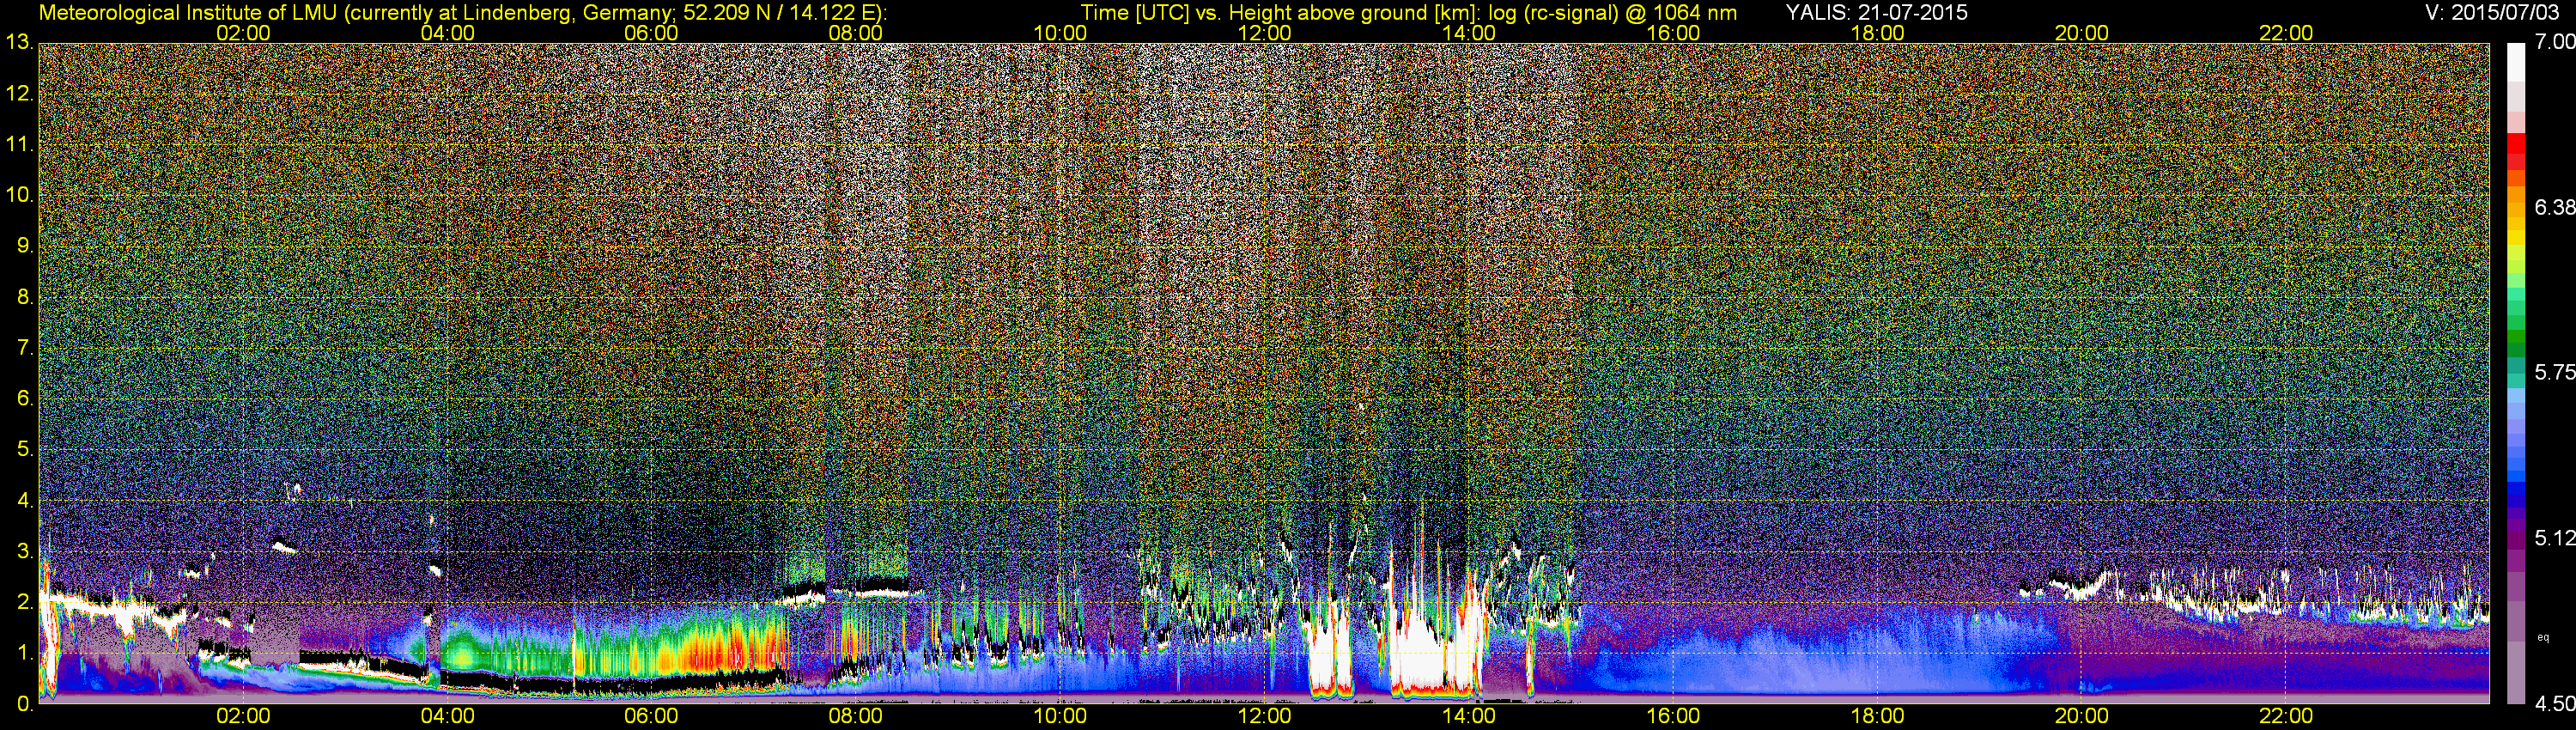Viewport: 2576px width, 730px height.
Task: Click the 12:00 label on the lower time axis
Action: point(1264,716)
